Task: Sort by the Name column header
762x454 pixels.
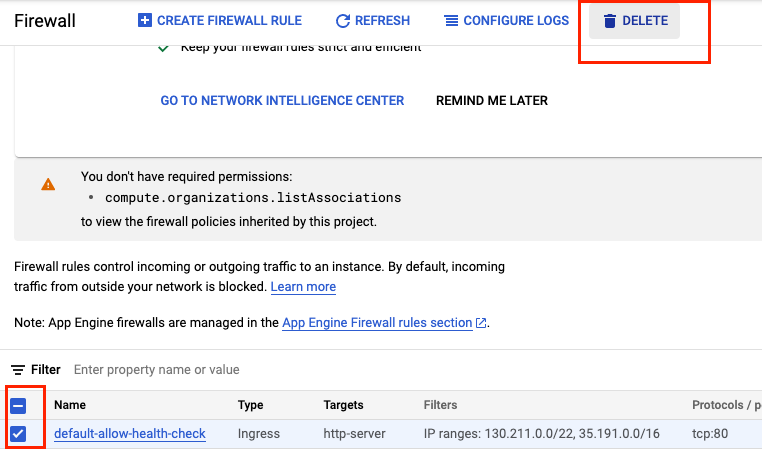Action: coord(68,405)
